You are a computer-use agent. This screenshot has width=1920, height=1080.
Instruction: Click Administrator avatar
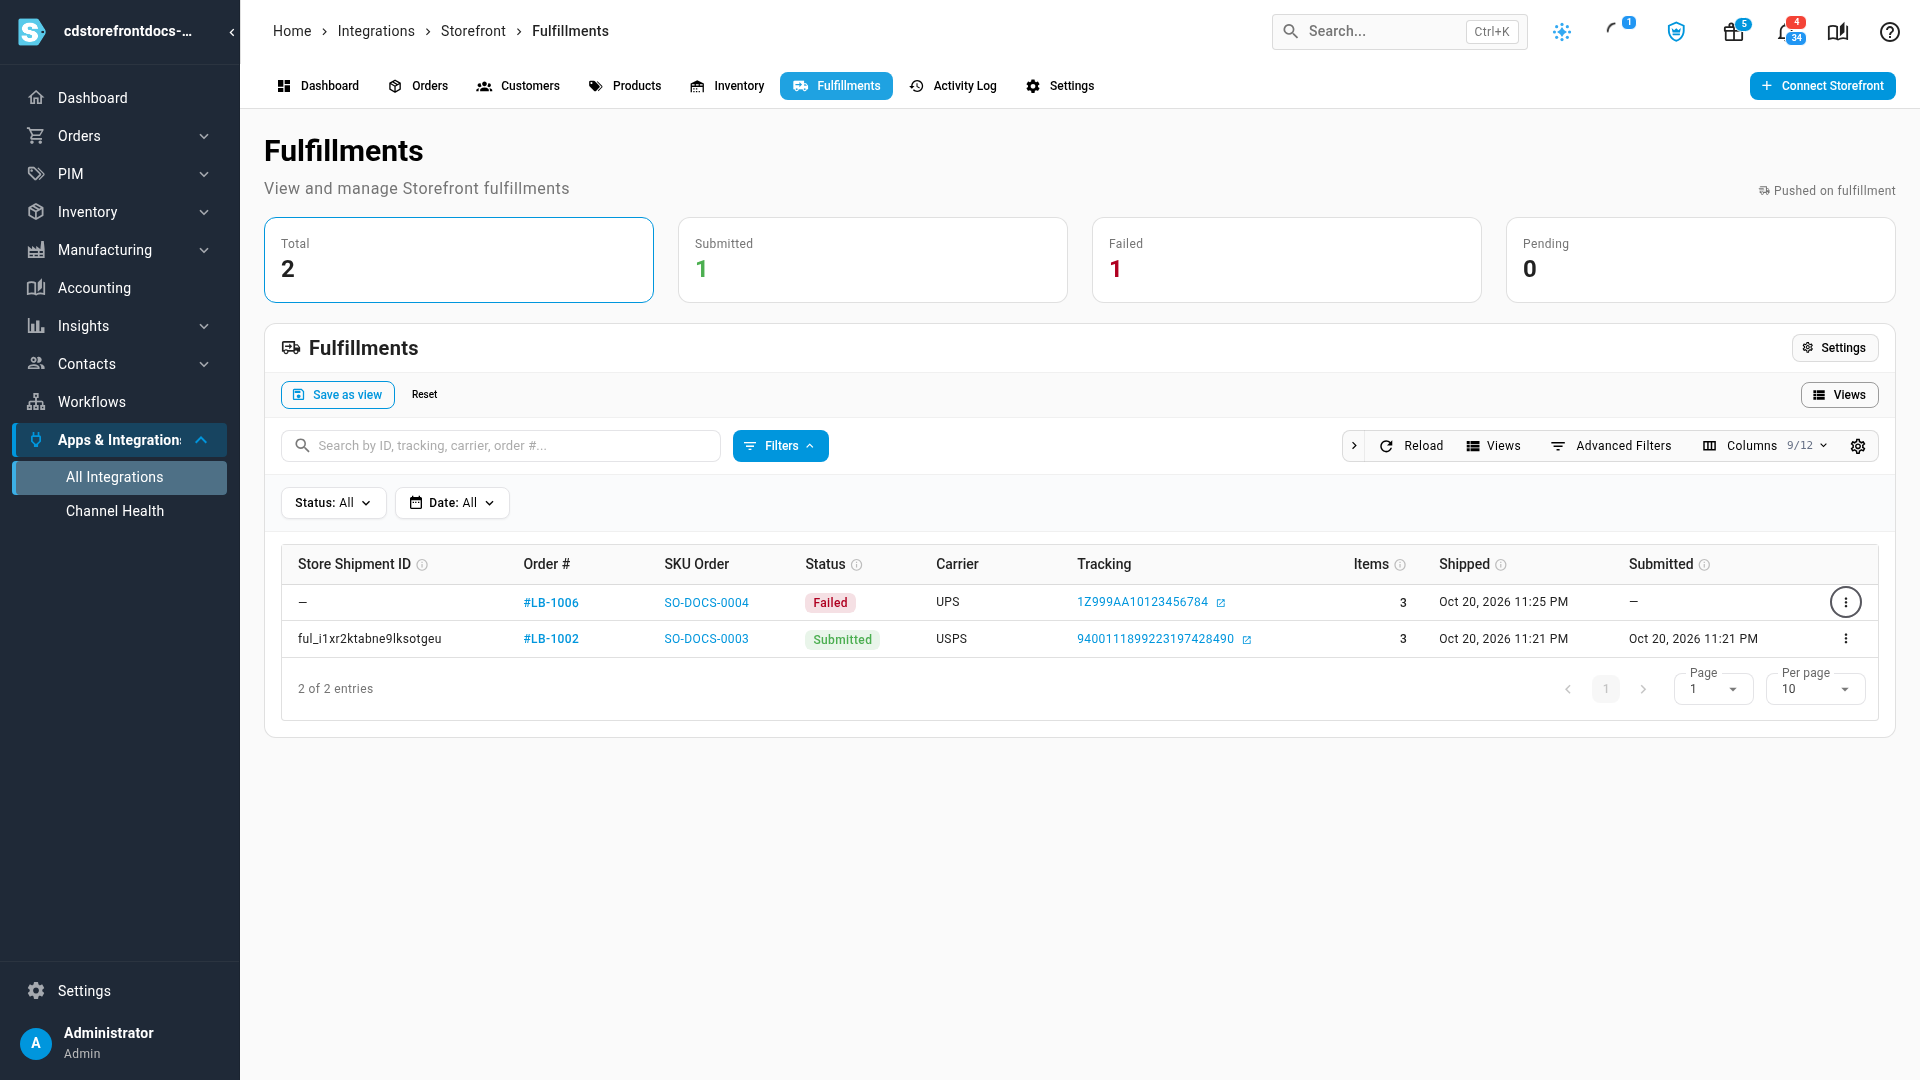36,1043
